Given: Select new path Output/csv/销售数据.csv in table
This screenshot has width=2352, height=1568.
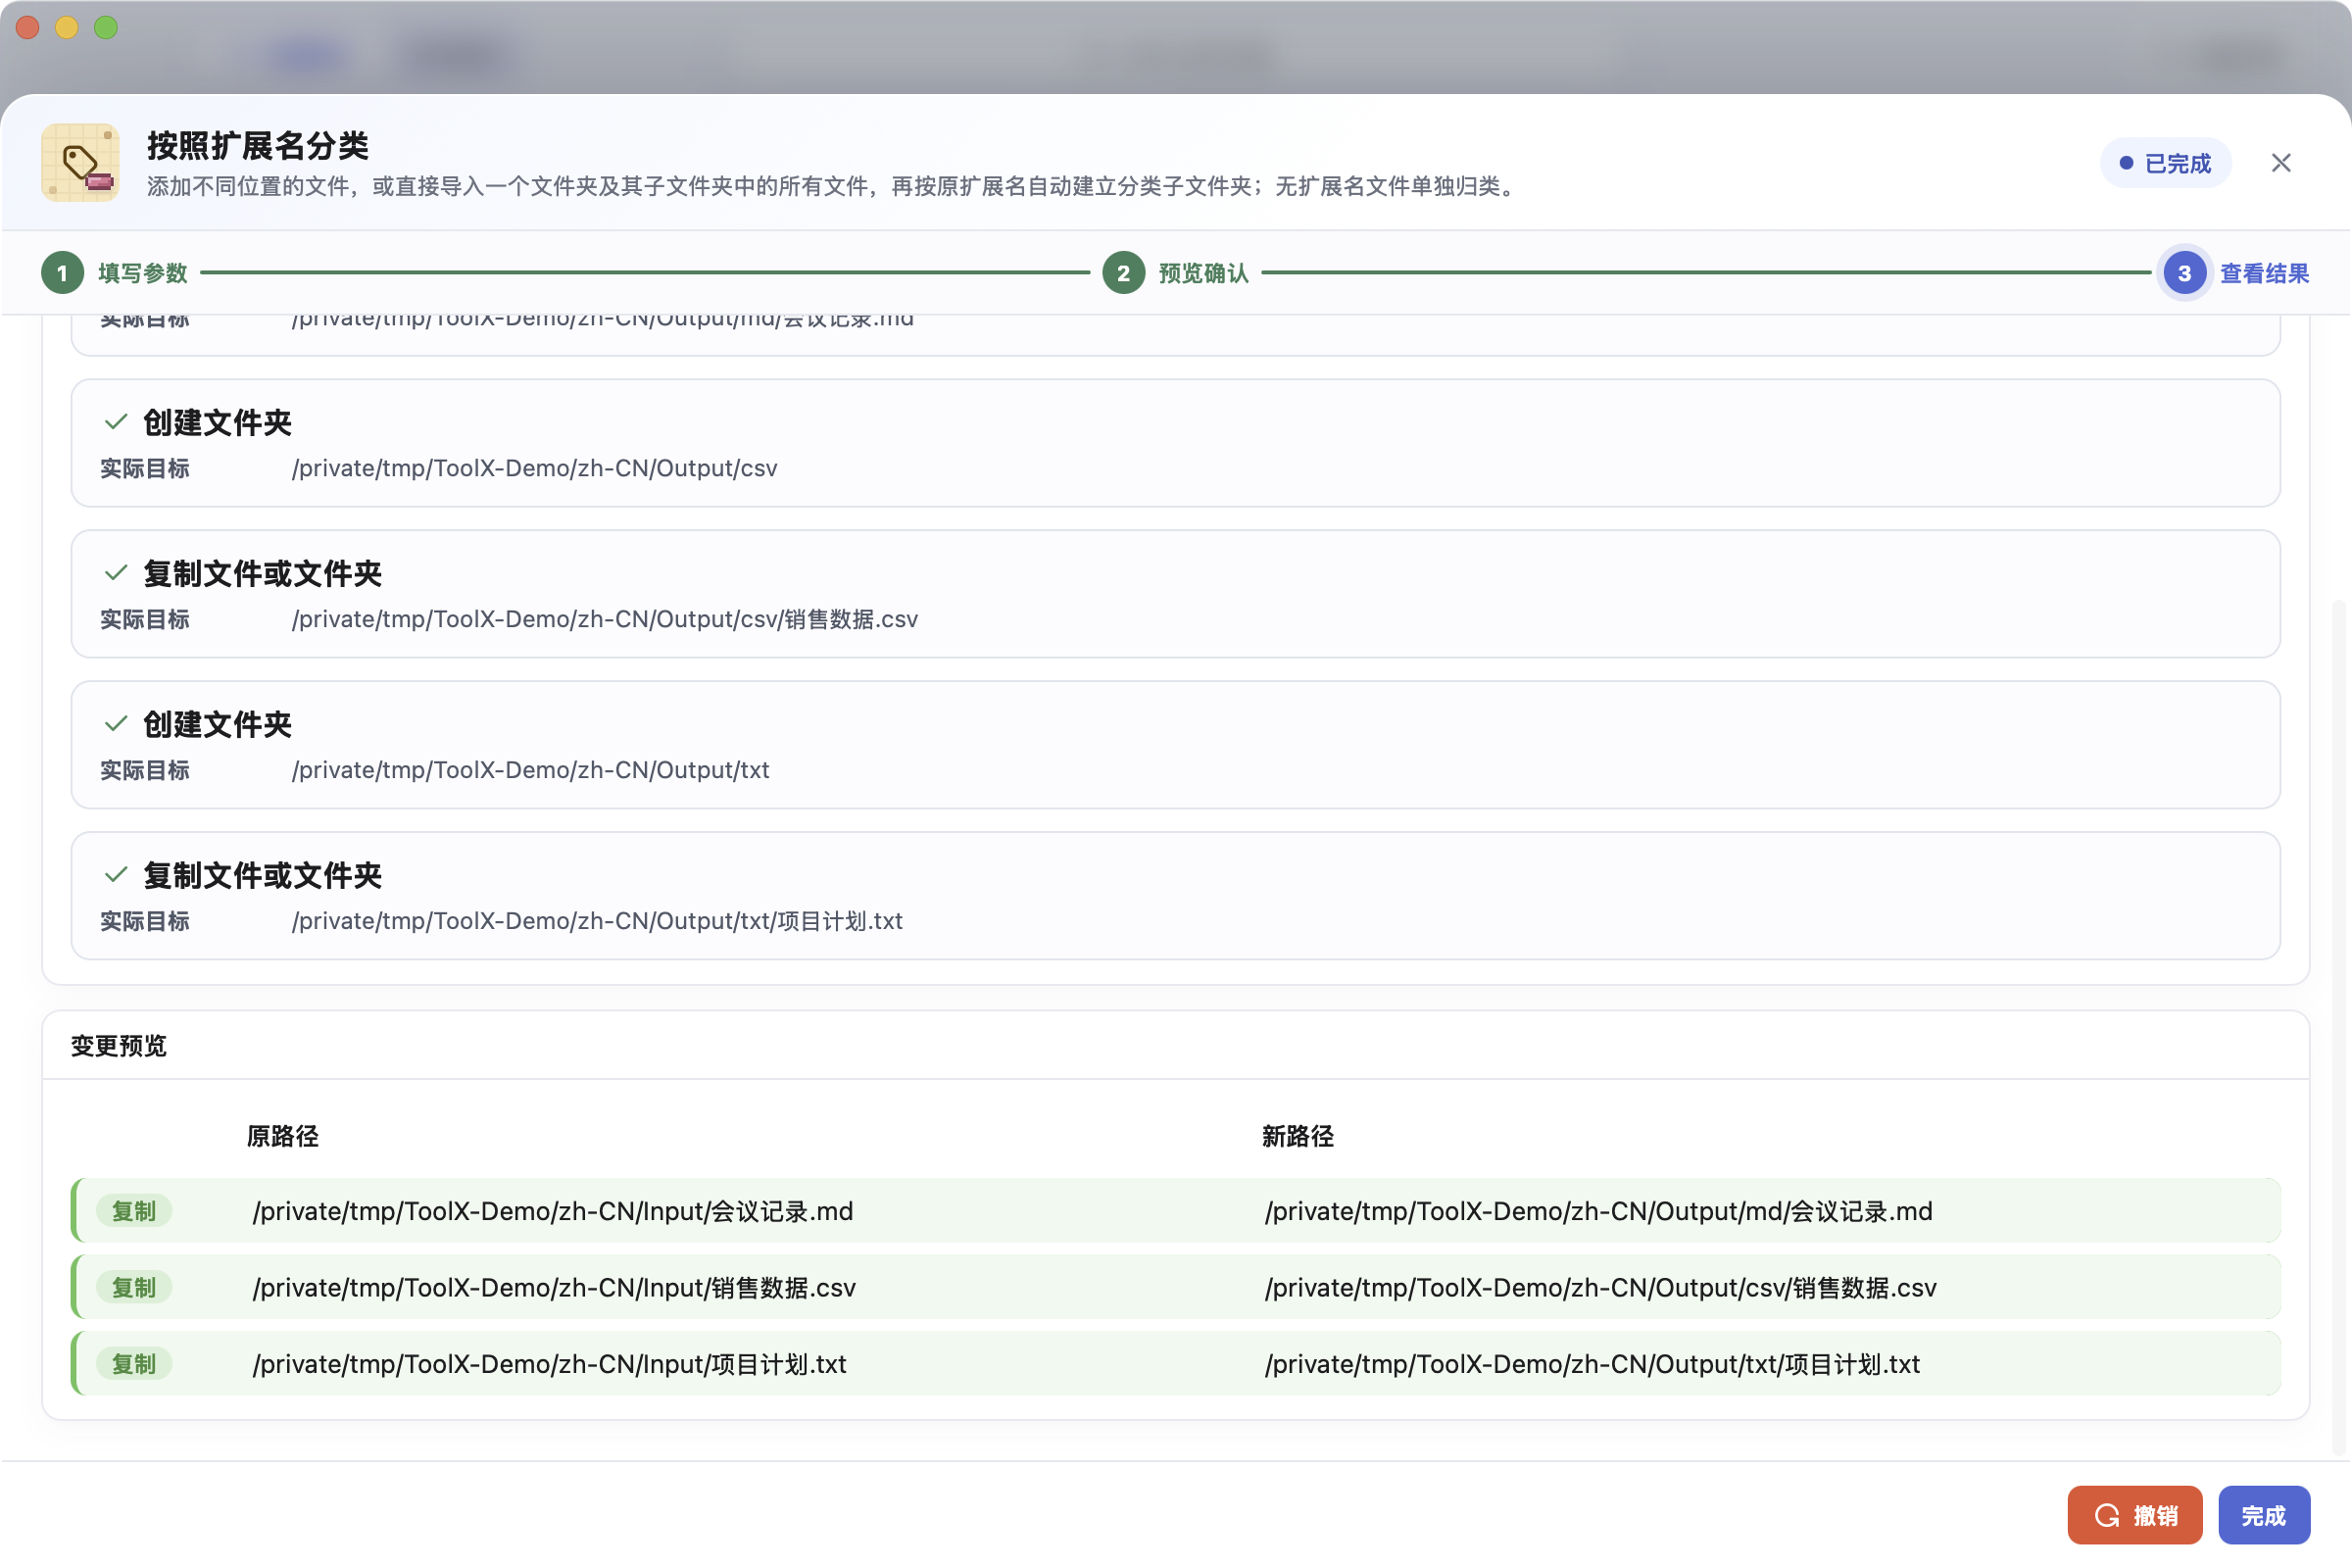Looking at the screenshot, I should pyautogui.click(x=1600, y=1287).
